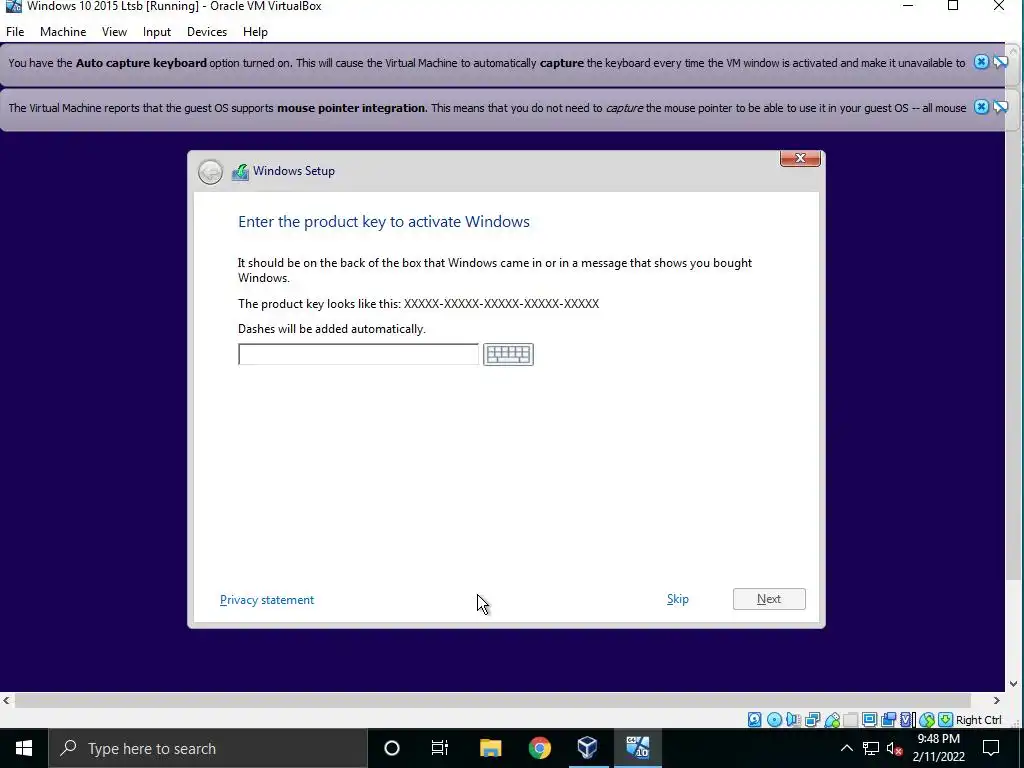This screenshot has width=1024, height=768.
Task: Open Task View on the taskbar
Action: [x=440, y=748]
